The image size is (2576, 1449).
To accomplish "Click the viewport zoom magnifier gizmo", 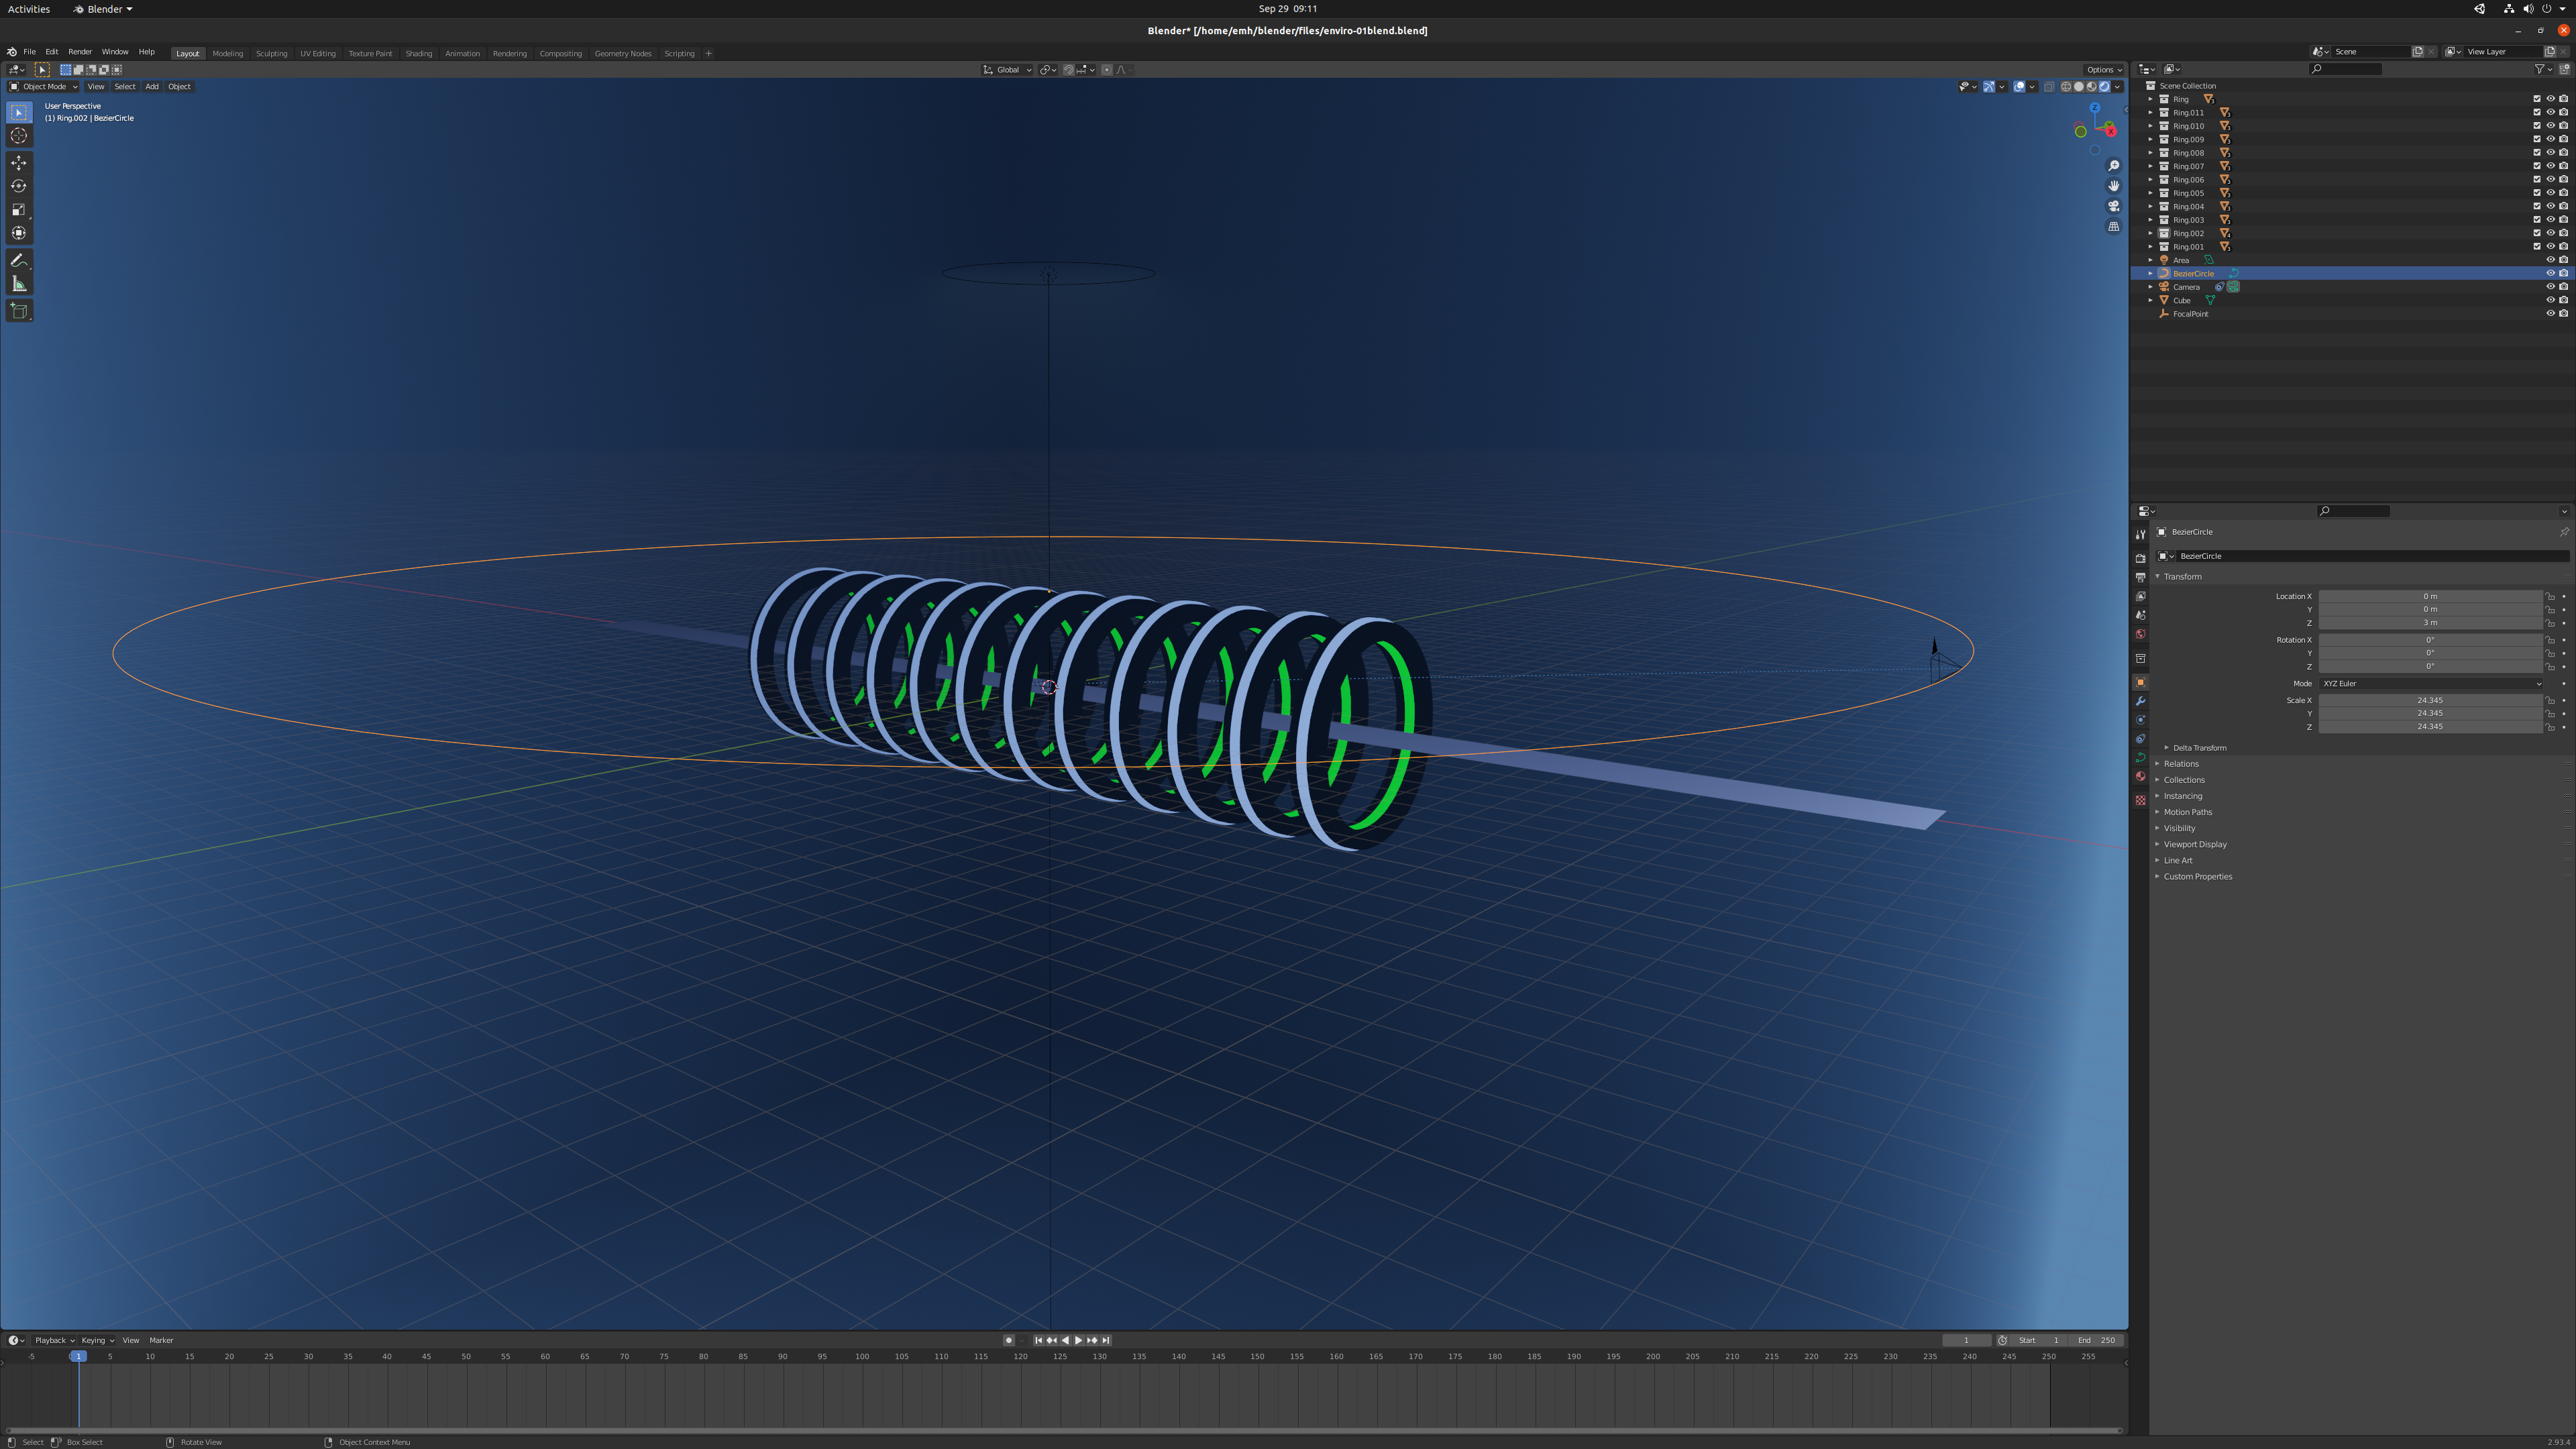I will [x=2113, y=166].
